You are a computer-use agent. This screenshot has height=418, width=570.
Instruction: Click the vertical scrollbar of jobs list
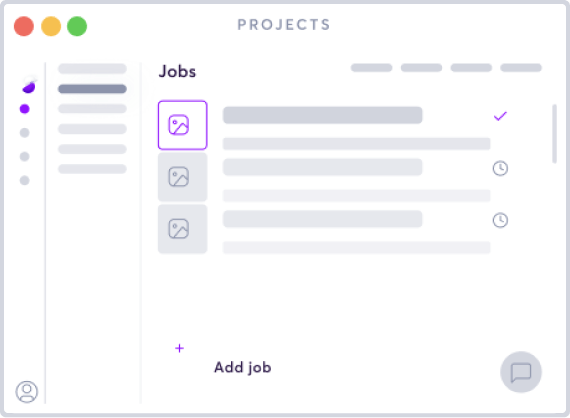coord(554,134)
